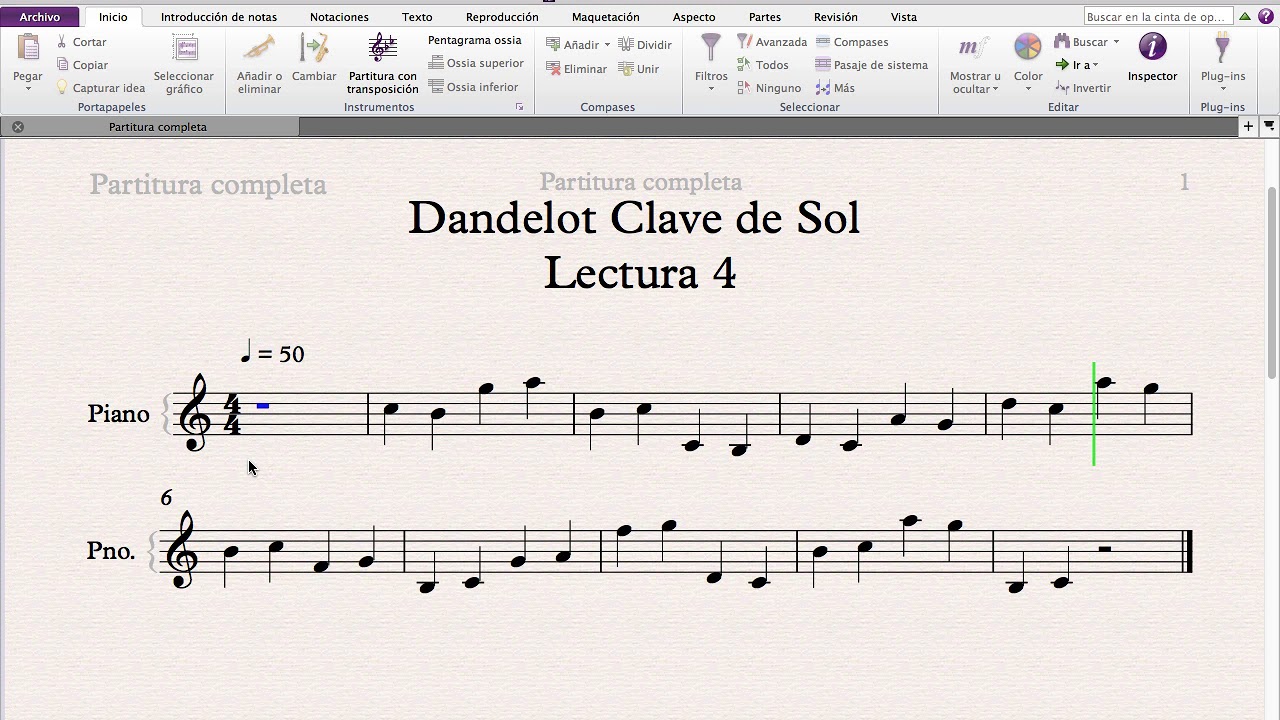Click the Más select button

tap(835, 88)
